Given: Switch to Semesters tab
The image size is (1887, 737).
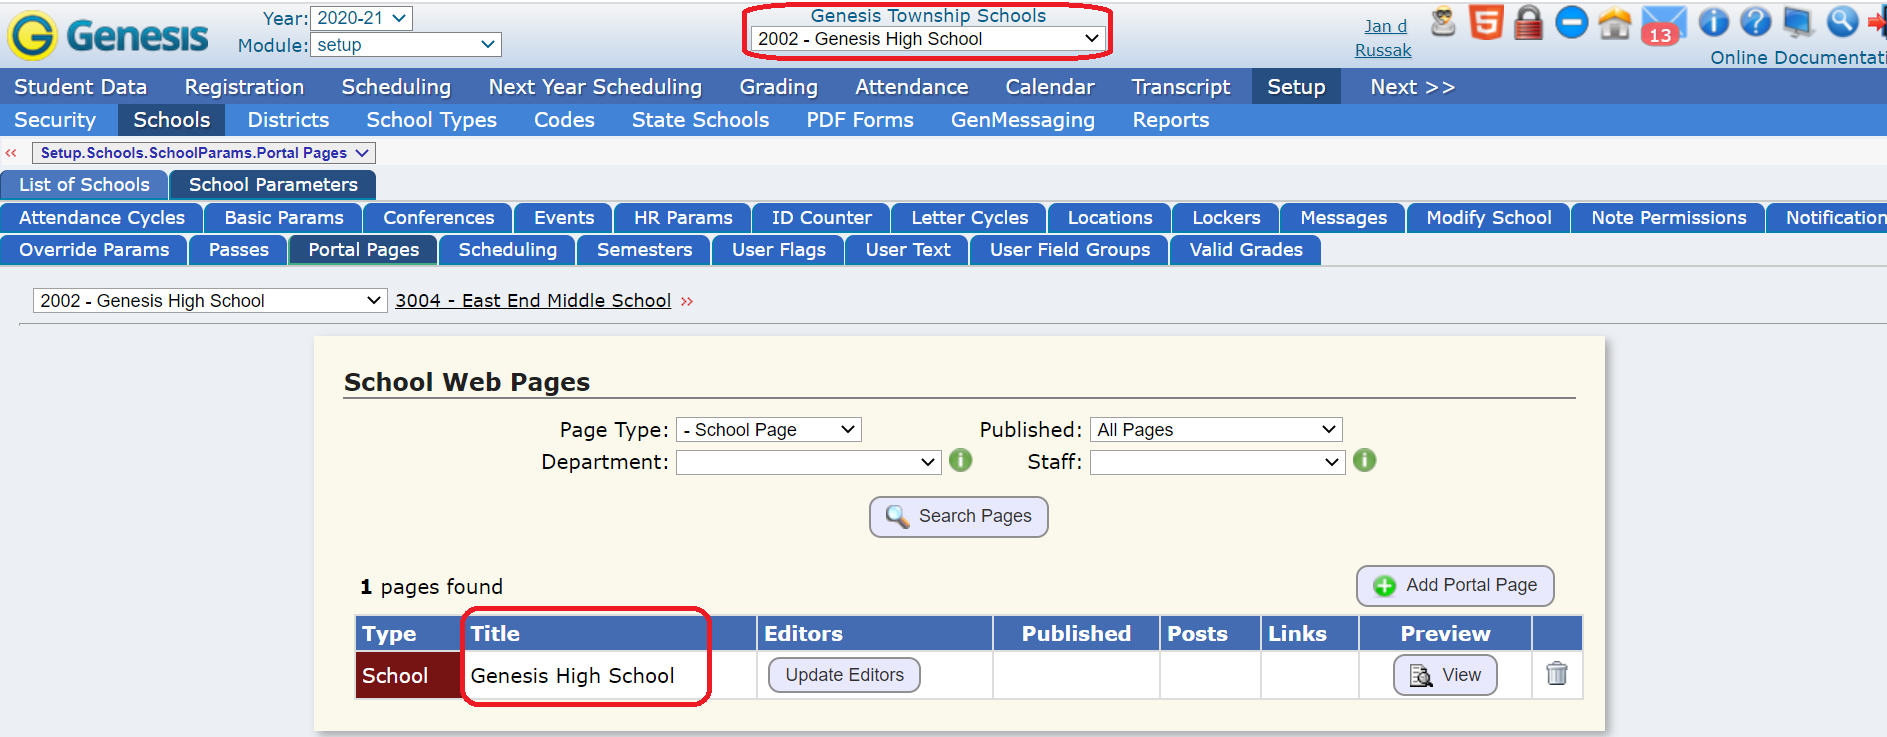Looking at the screenshot, I should coord(644,250).
